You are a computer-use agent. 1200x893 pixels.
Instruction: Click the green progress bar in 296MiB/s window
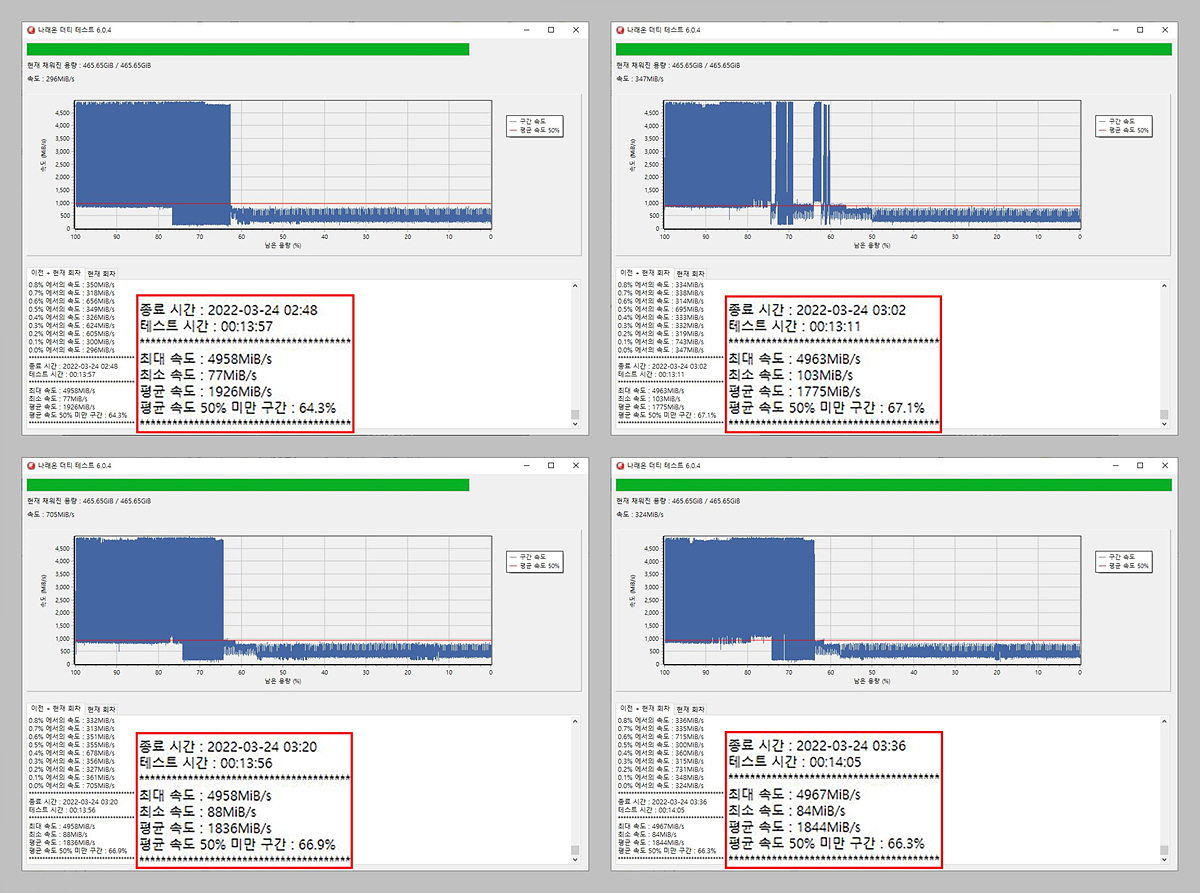(248, 49)
